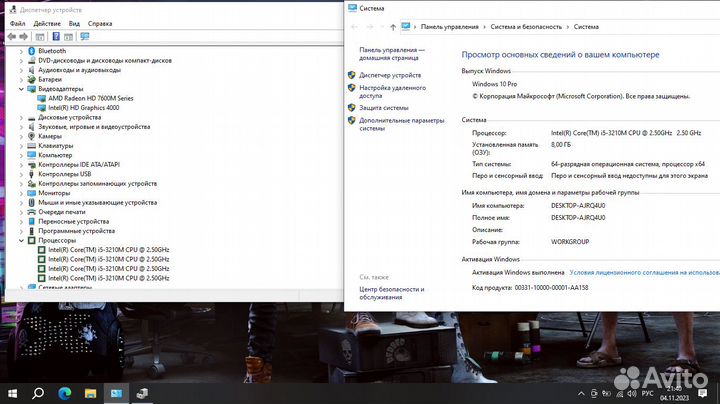Expand Аудиовходы и аудиовыходы category
This screenshot has width=720, height=404.
tap(21, 70)
